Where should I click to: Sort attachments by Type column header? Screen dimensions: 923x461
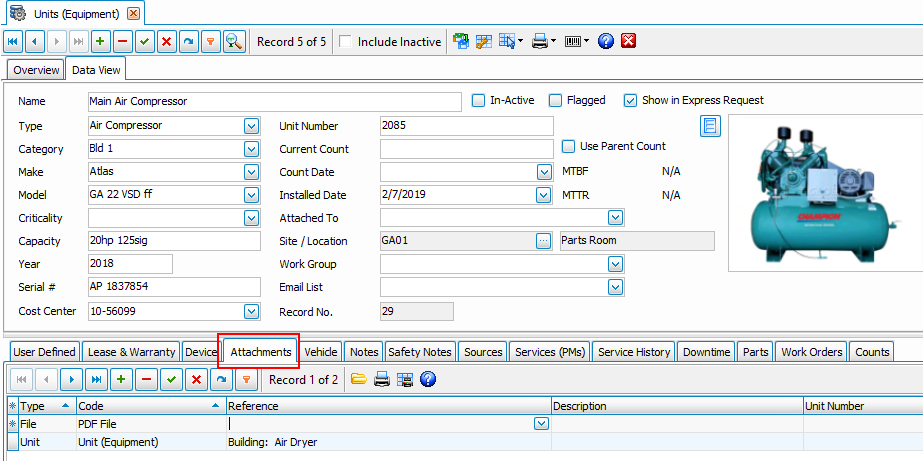(47, 406)
